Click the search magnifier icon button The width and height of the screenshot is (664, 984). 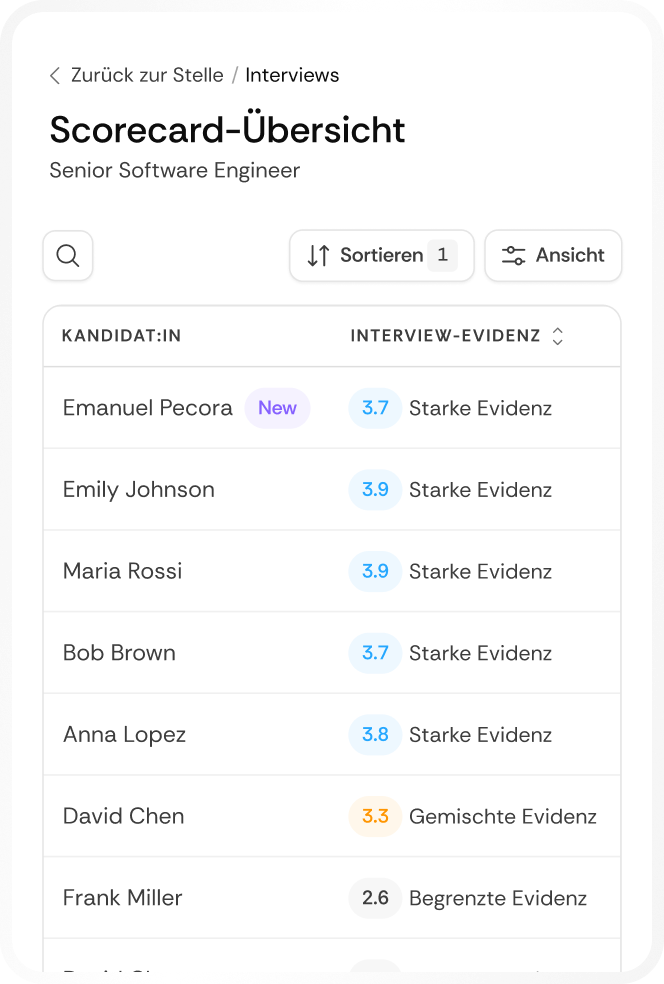68,255
